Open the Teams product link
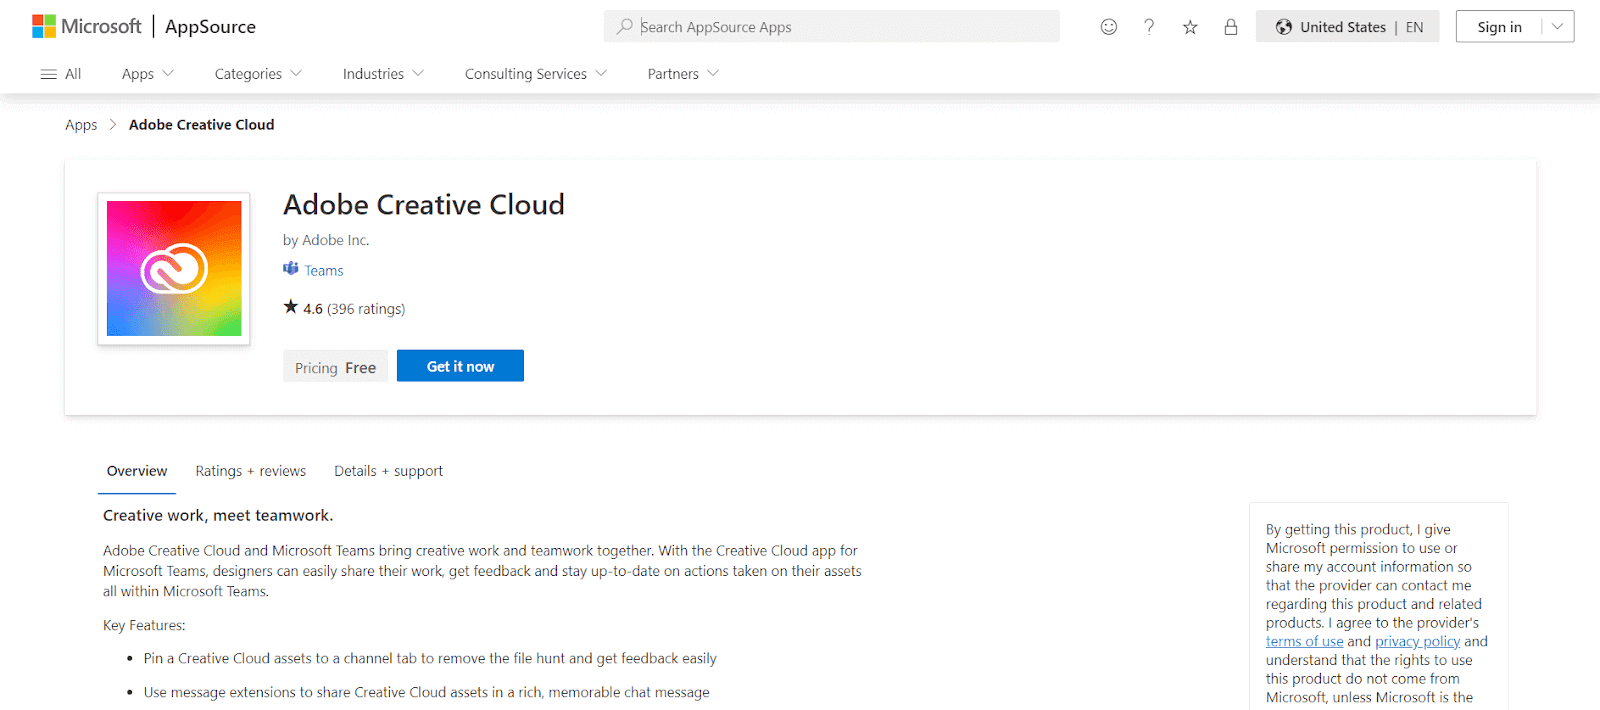 [324, 271]
